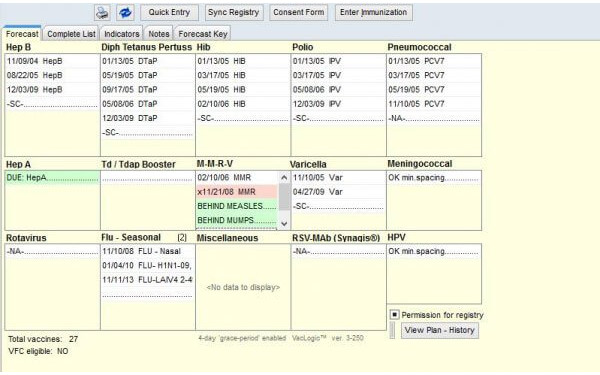This screenshot has height=375, width=600.
Task: Select the 01/13/05 HIB entry
Action: tap(243, 61)
